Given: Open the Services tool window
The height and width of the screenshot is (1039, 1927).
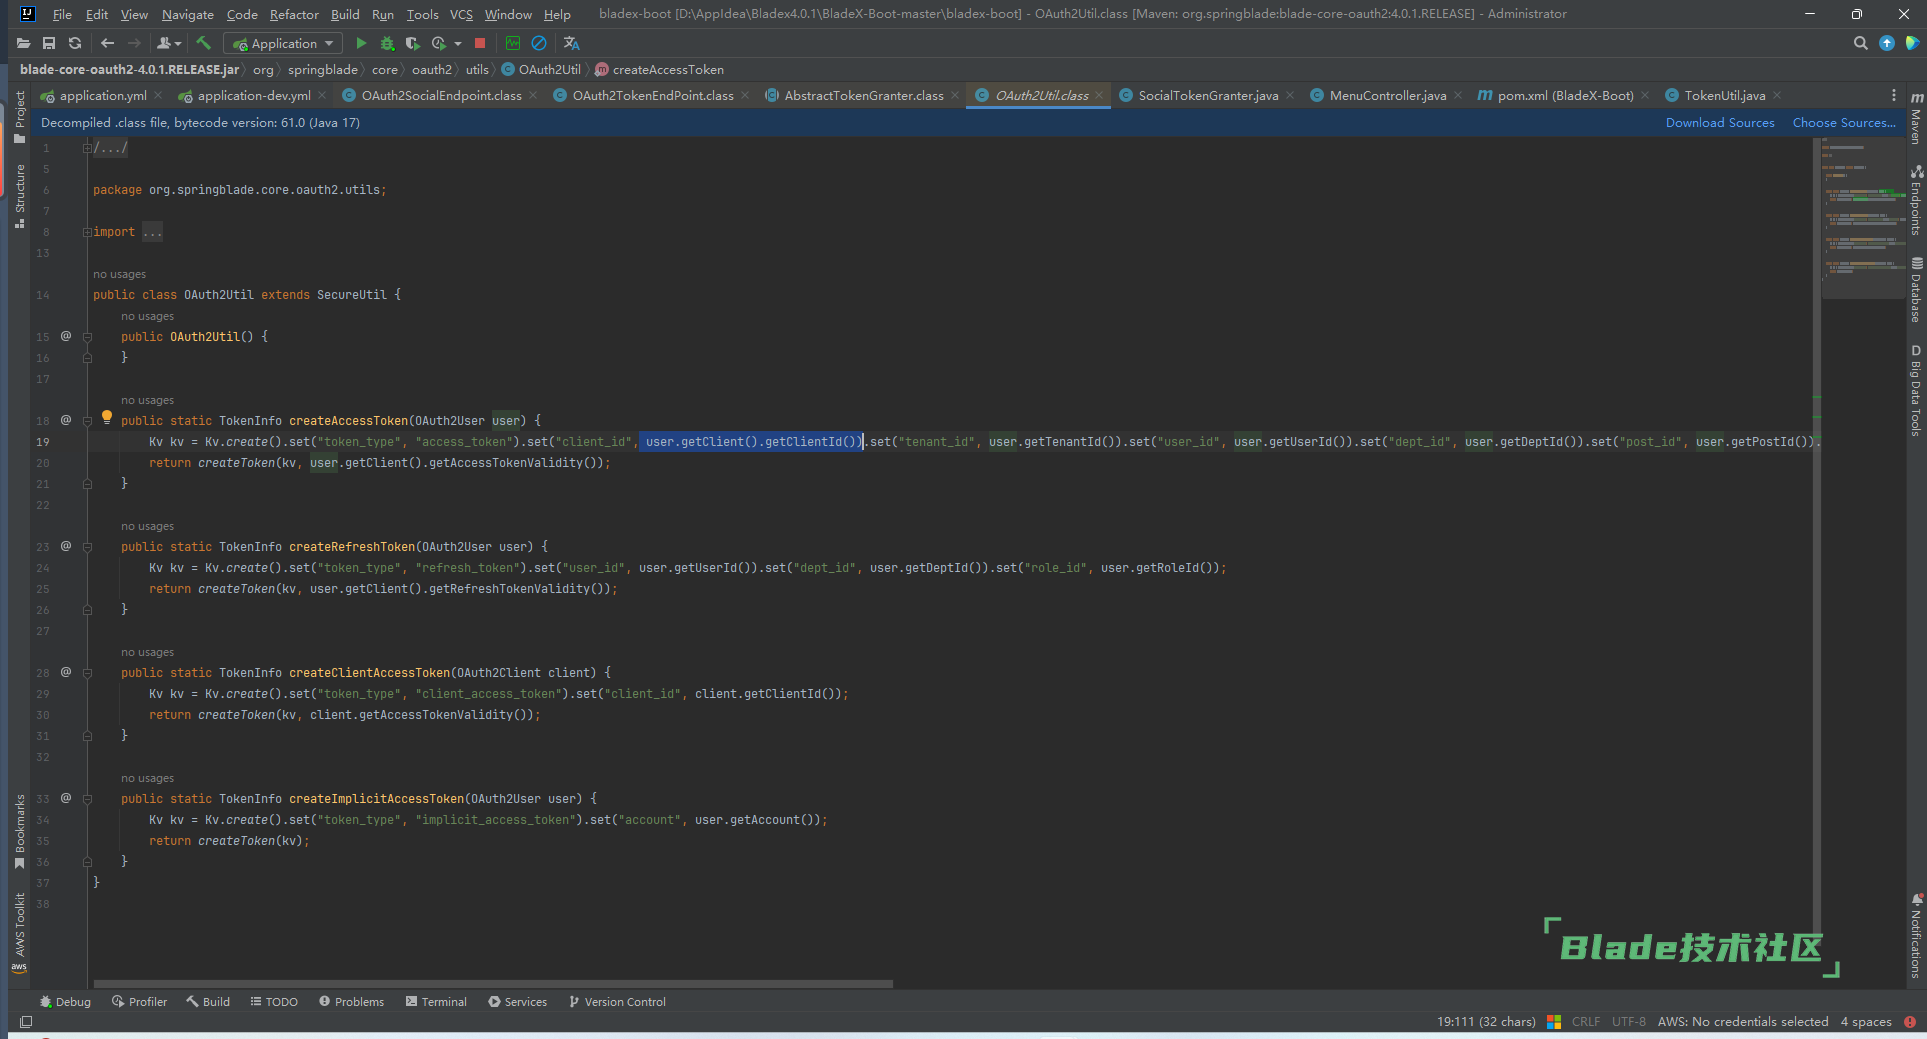Looking at the screenshot, I should (x=518, y=1002).
